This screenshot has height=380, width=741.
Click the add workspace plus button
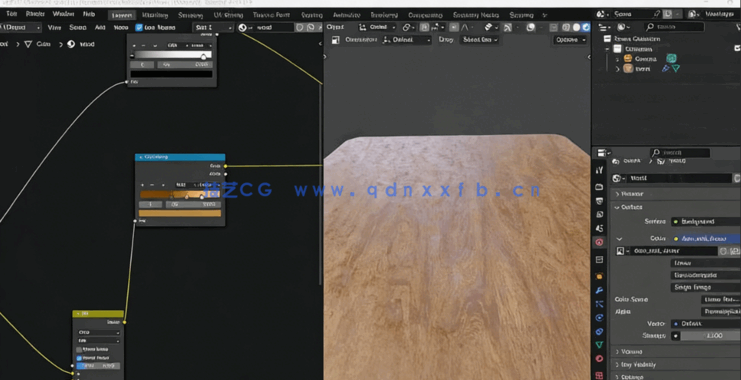pos(544,15)
